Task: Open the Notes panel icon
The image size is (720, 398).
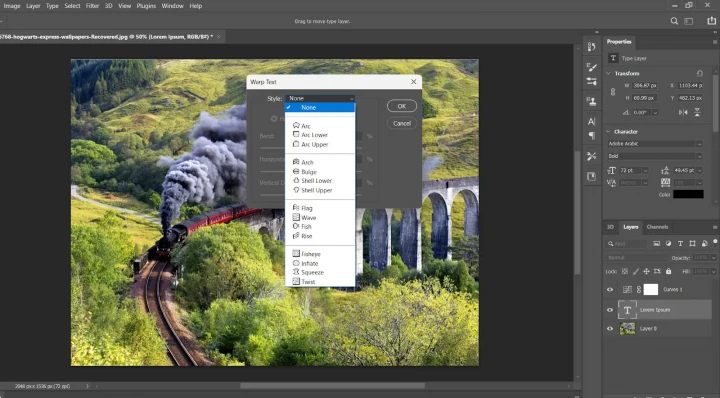Action: pyautogui.click(x=591, y=177)
